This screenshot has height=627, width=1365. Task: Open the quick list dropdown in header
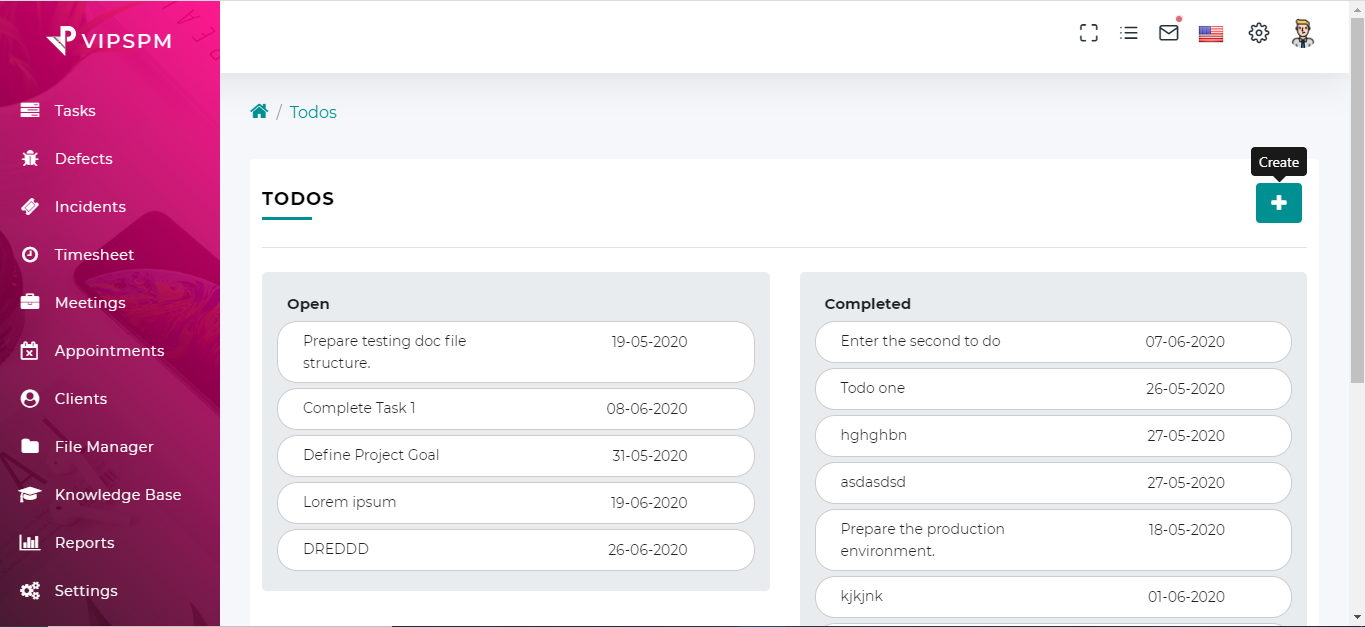coord(1128,33)
